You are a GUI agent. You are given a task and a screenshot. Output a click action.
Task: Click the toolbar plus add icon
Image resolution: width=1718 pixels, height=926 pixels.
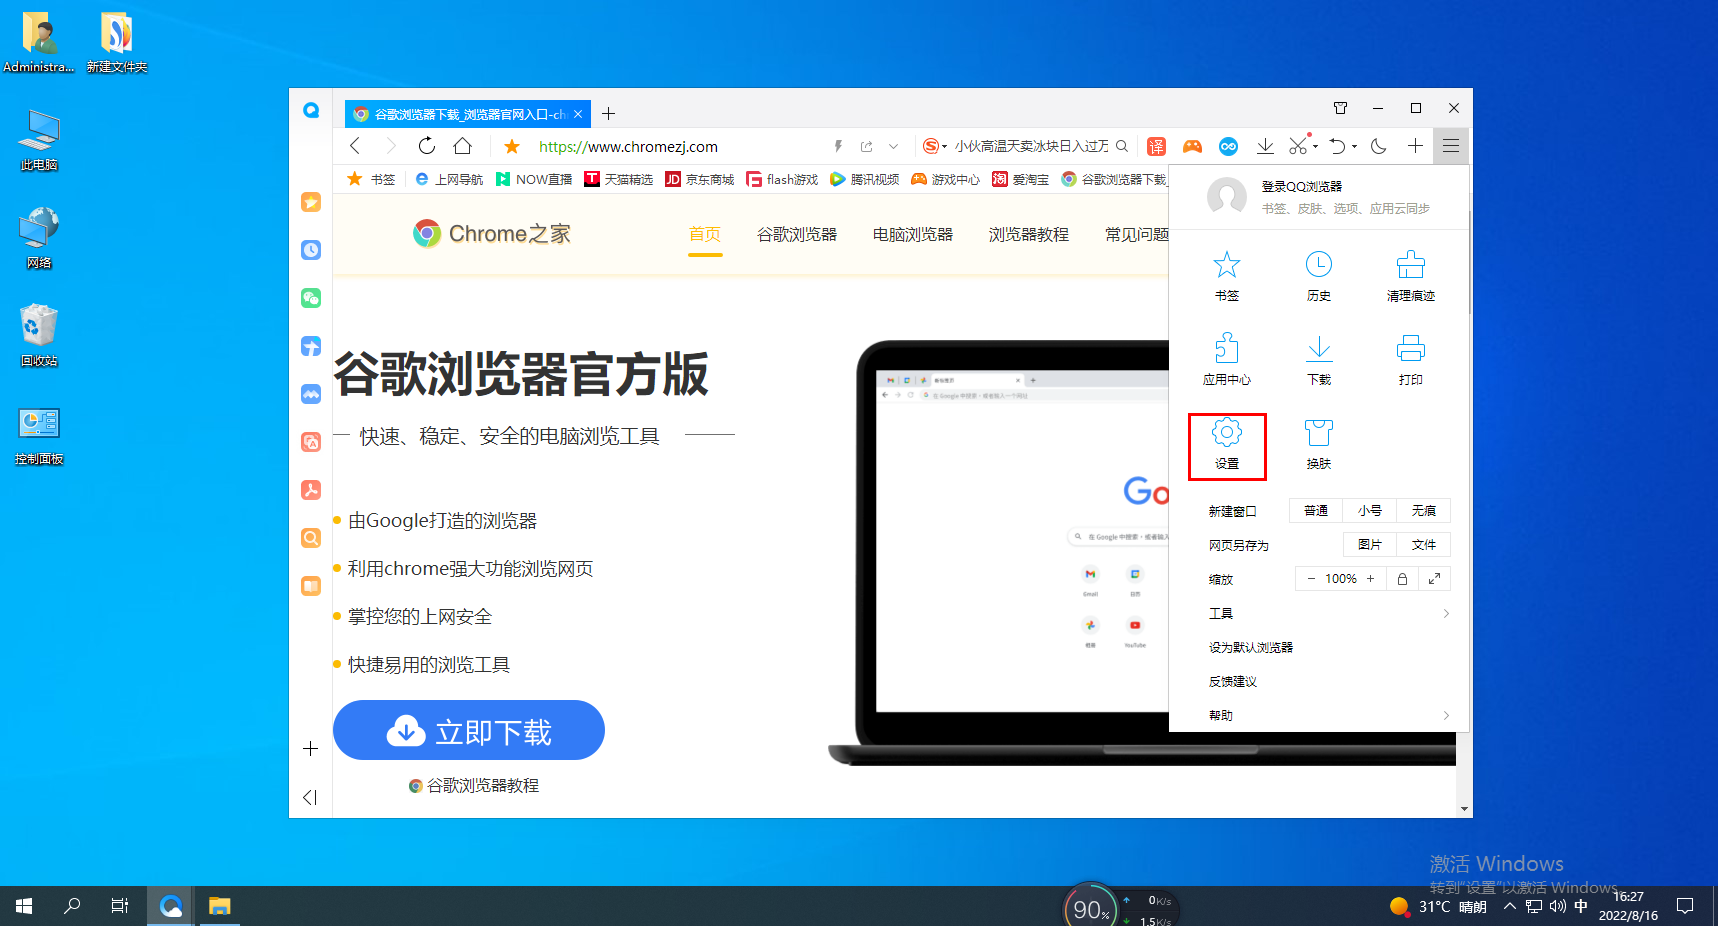point(1415,146)
